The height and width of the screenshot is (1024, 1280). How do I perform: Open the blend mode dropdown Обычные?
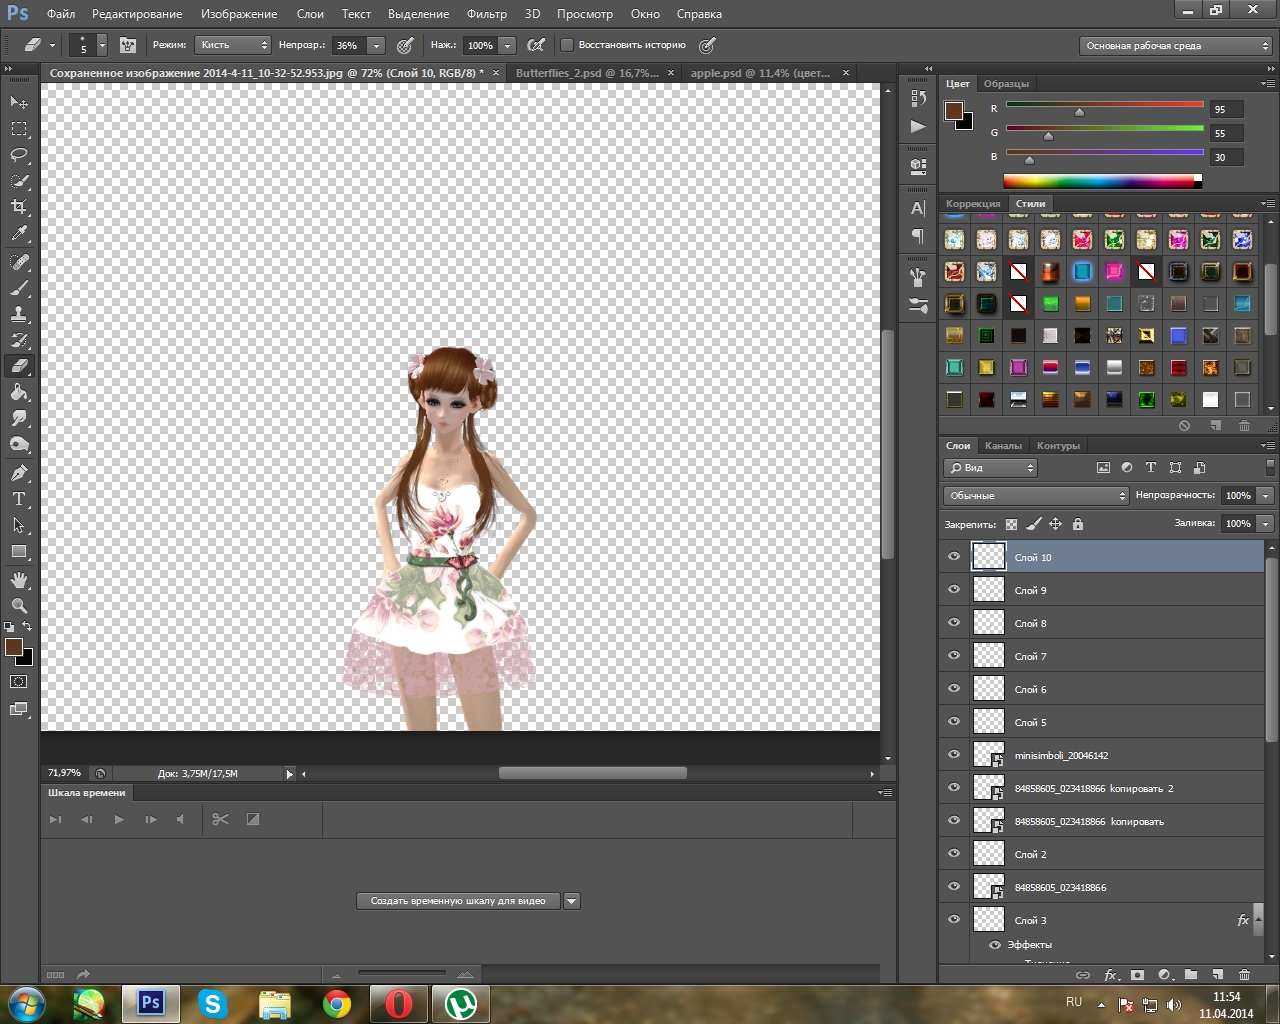(1036, 496)
